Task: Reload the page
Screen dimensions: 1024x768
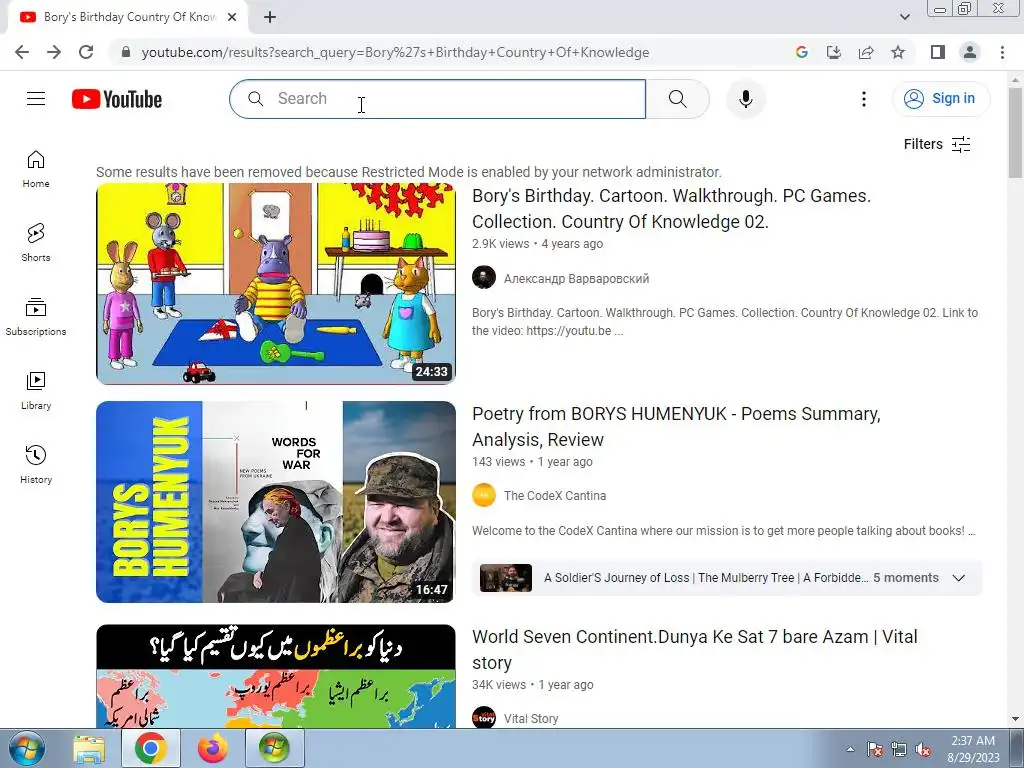Action: point(86,52)
